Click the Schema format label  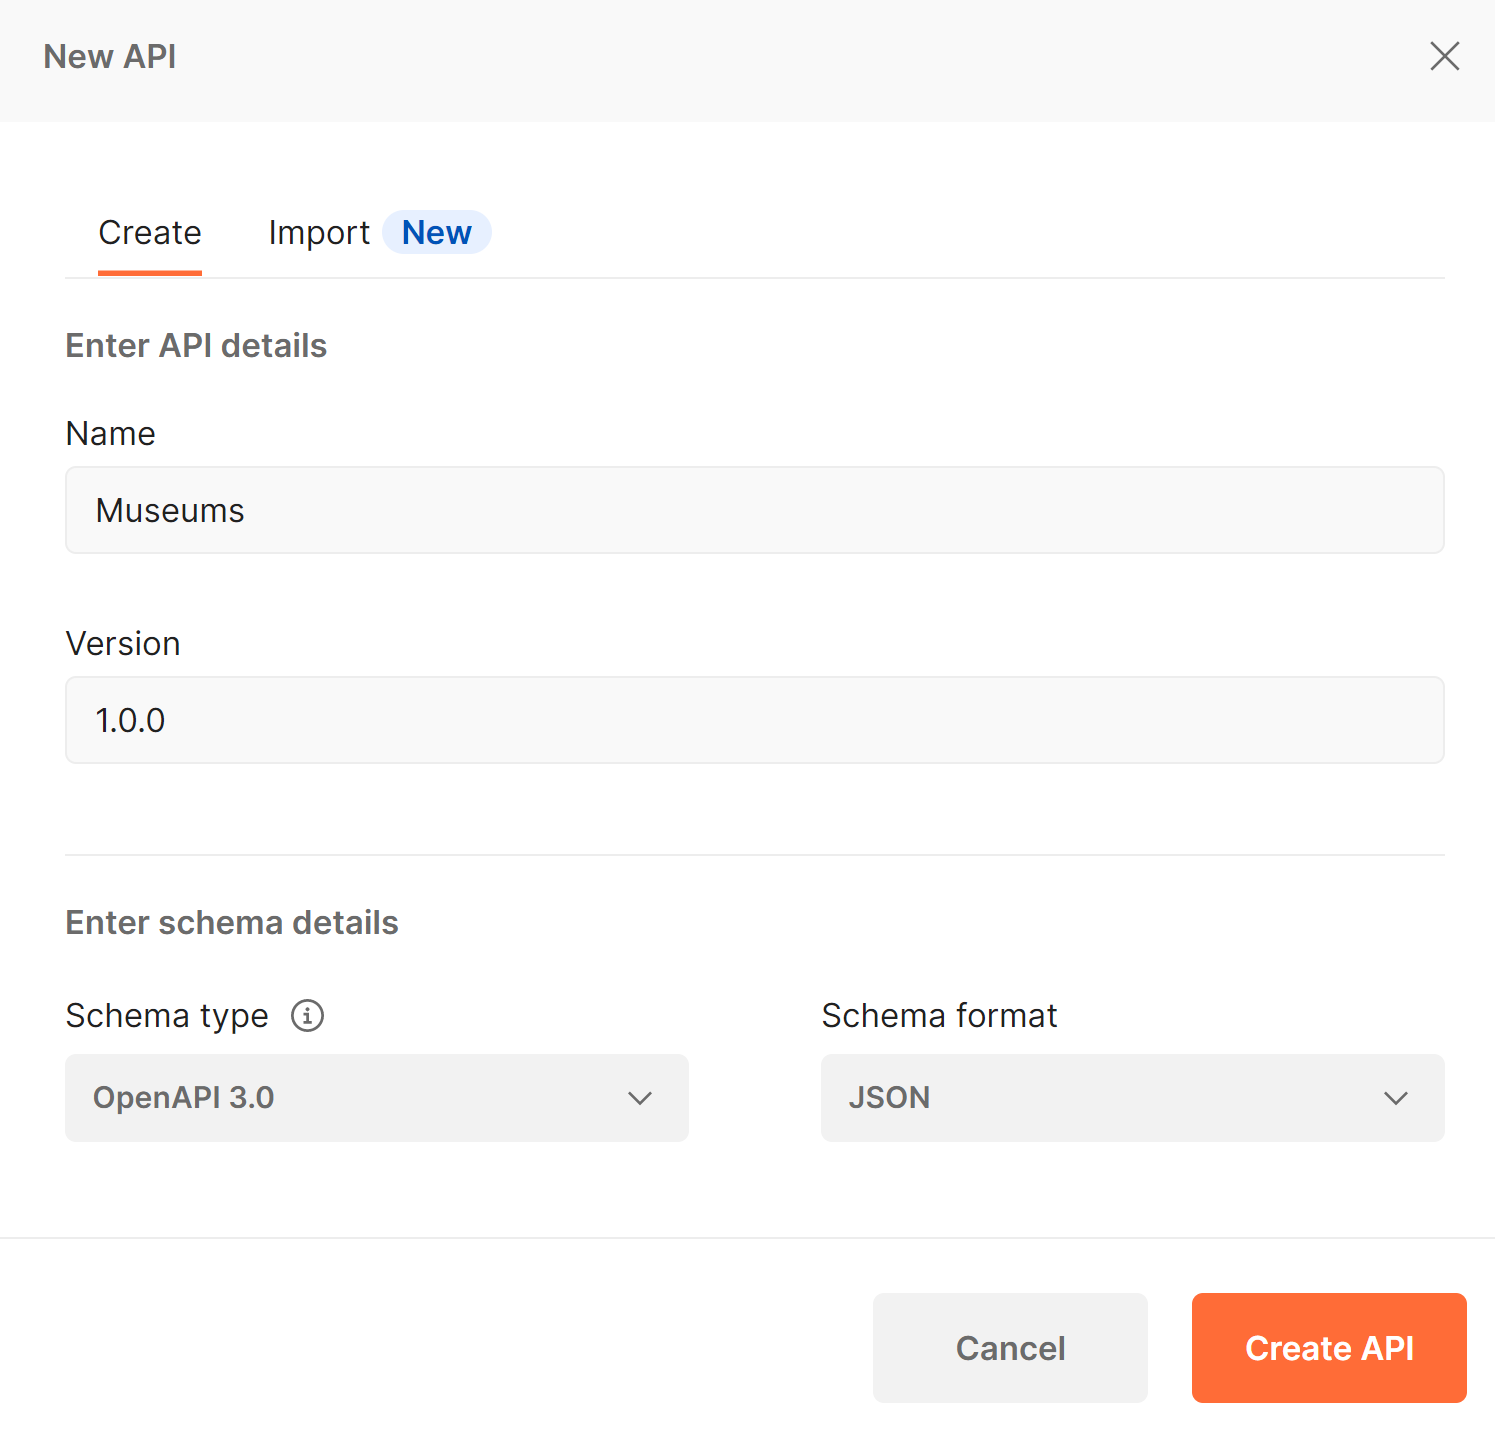[939, 1016]
